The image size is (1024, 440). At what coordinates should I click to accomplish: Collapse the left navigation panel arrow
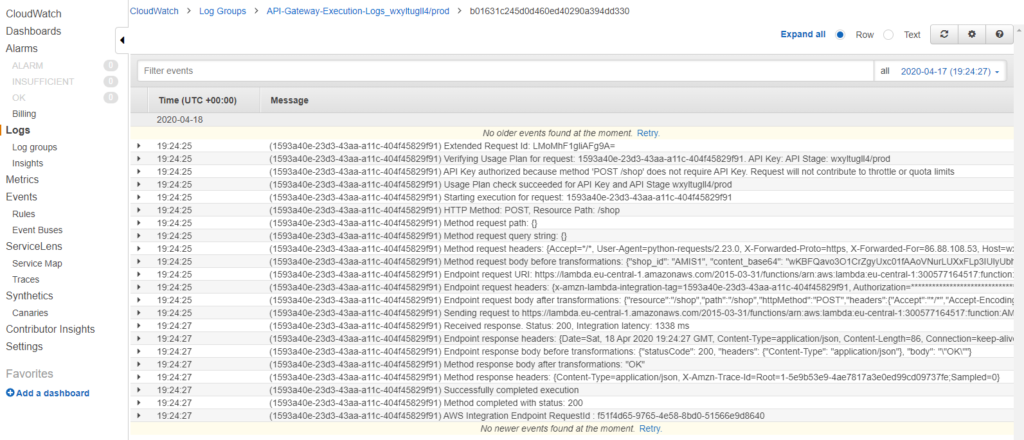pos(121,40)
